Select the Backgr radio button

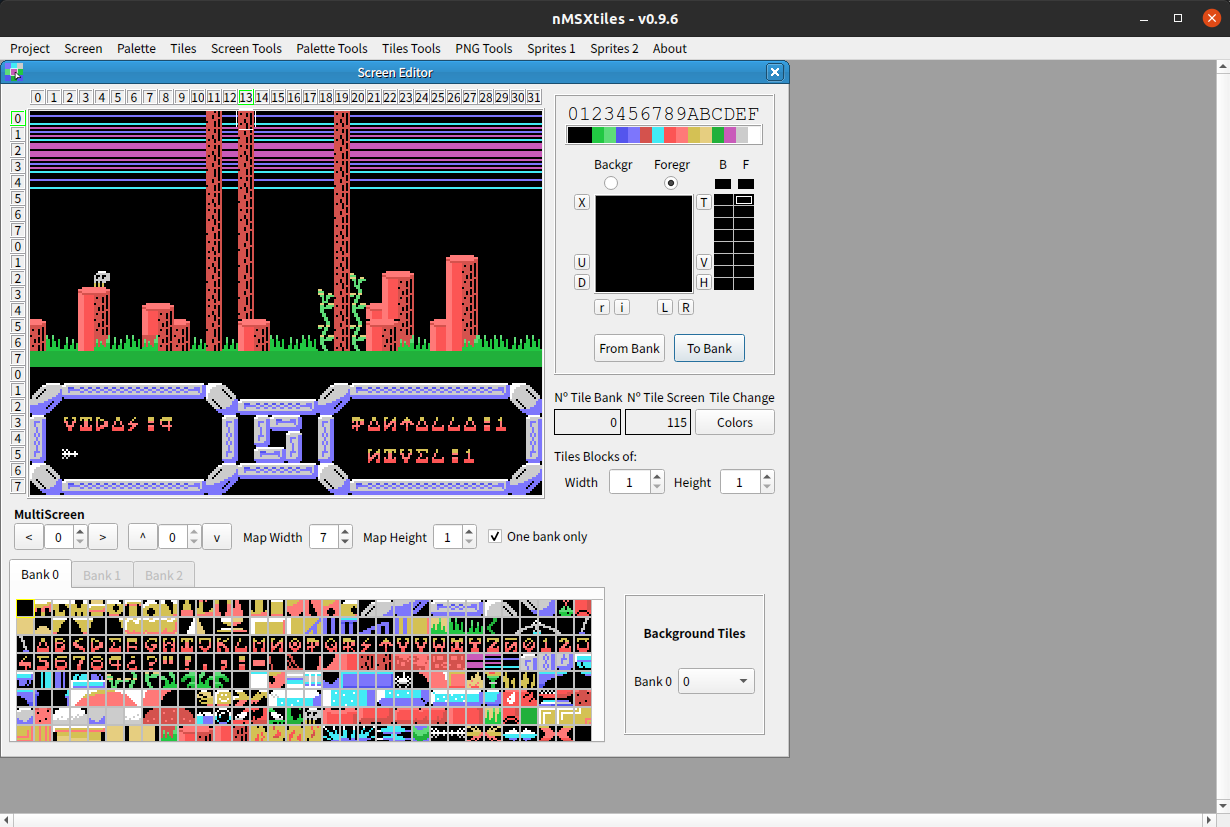click(611, 182)
